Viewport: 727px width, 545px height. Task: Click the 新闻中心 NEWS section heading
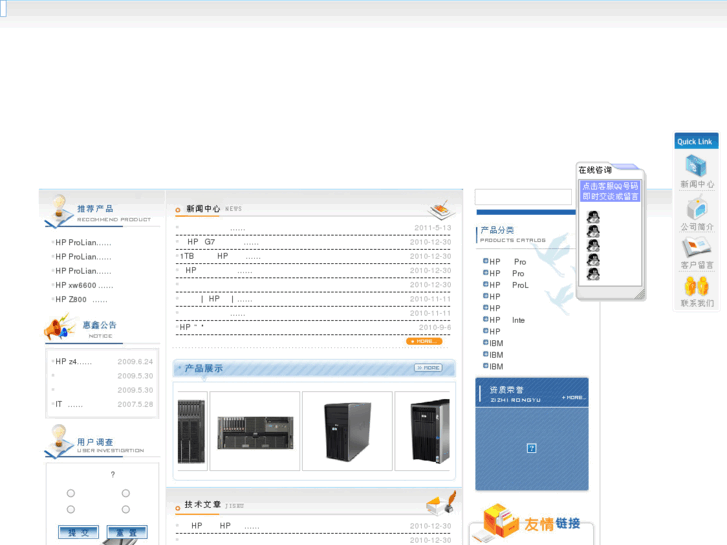pos(213,209)
